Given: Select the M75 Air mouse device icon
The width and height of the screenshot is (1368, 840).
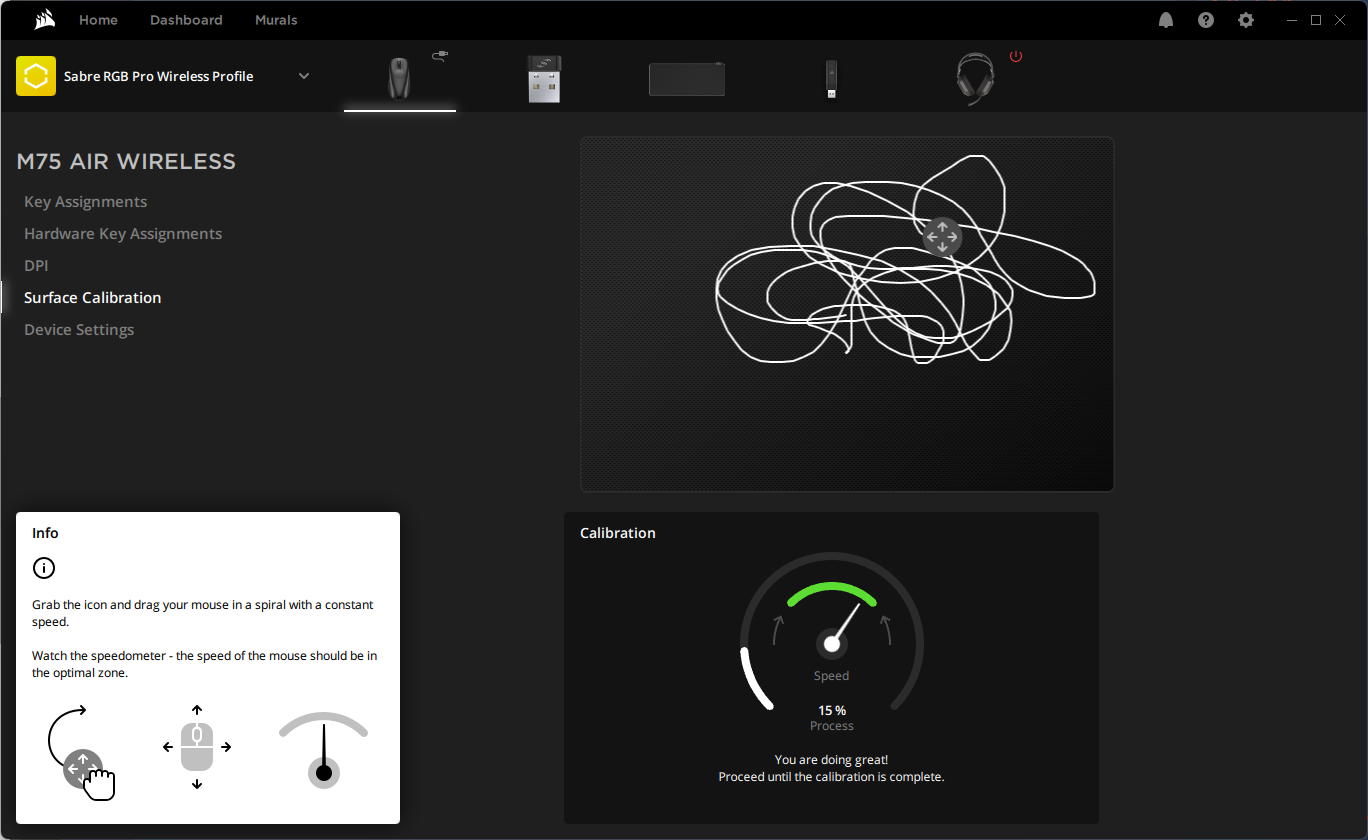Looking at the screenshot, I should [x=400, y=78].
